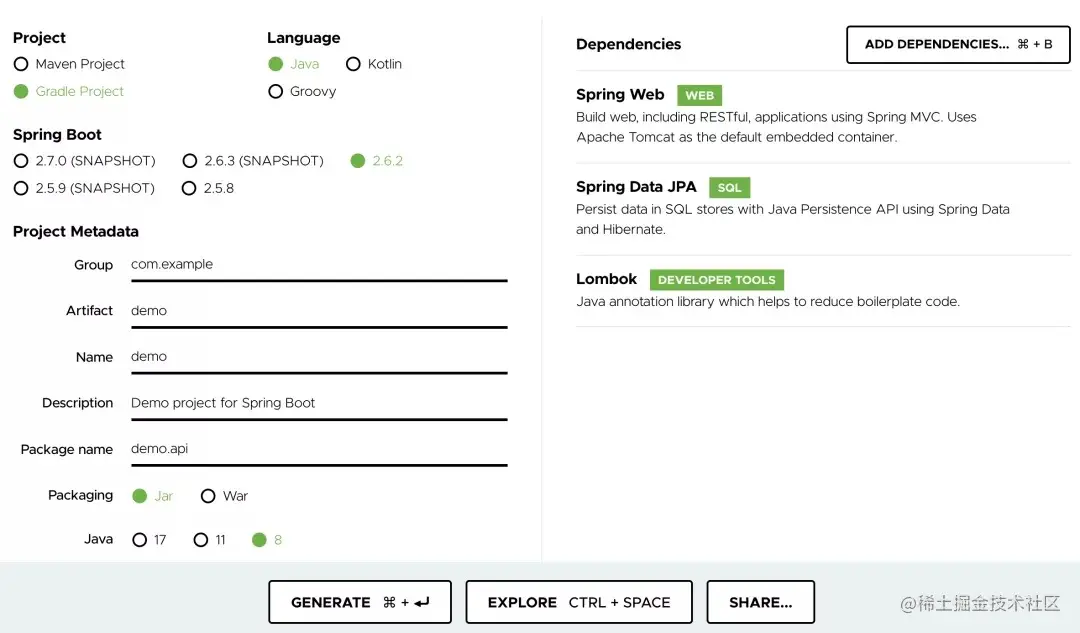Select Gradle Project option

(x=21, y=91)
